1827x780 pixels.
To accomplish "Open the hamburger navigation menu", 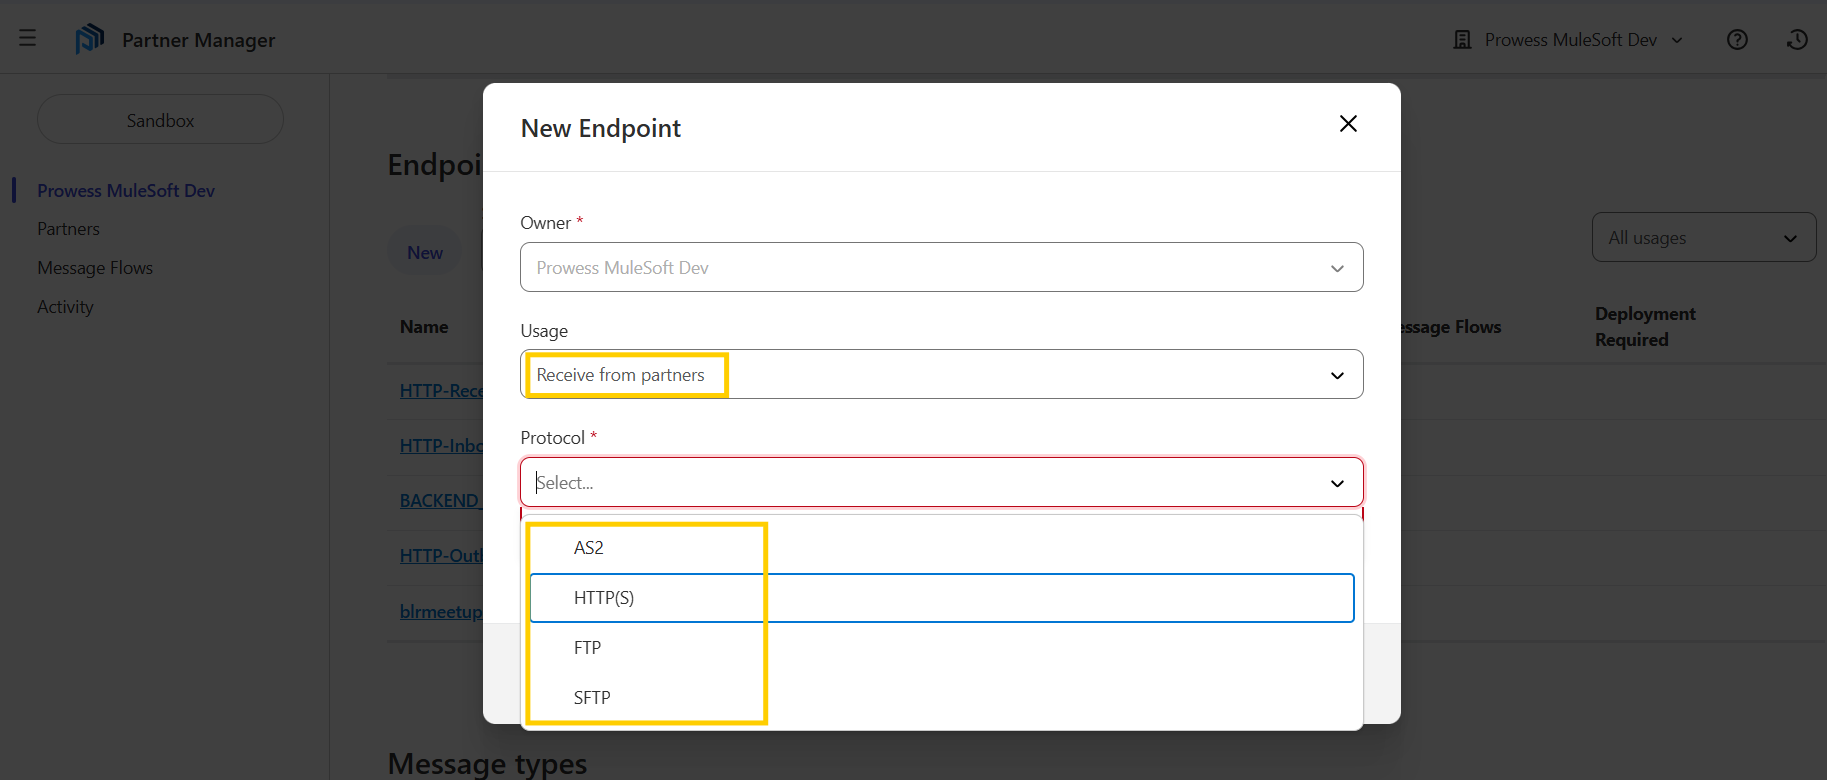I will [x=27, y=39].
